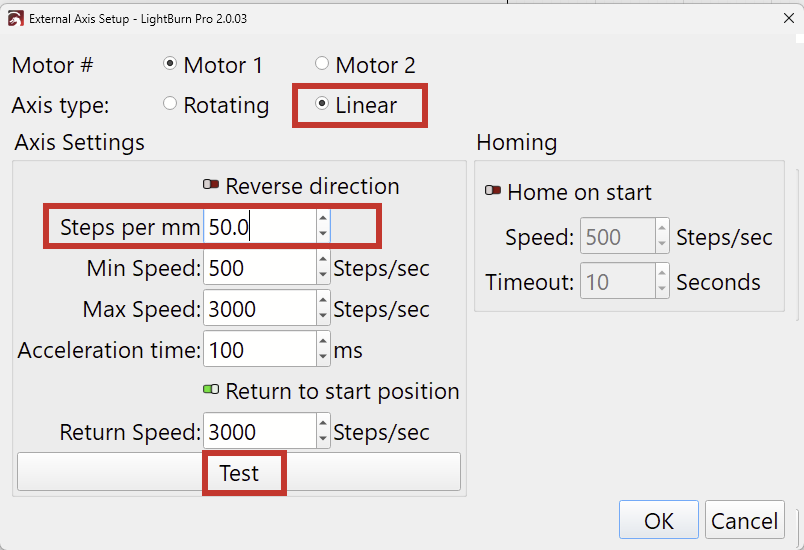Increase Steps per mm with up arrow
The image size is (804, 550).
click(323, 219)
